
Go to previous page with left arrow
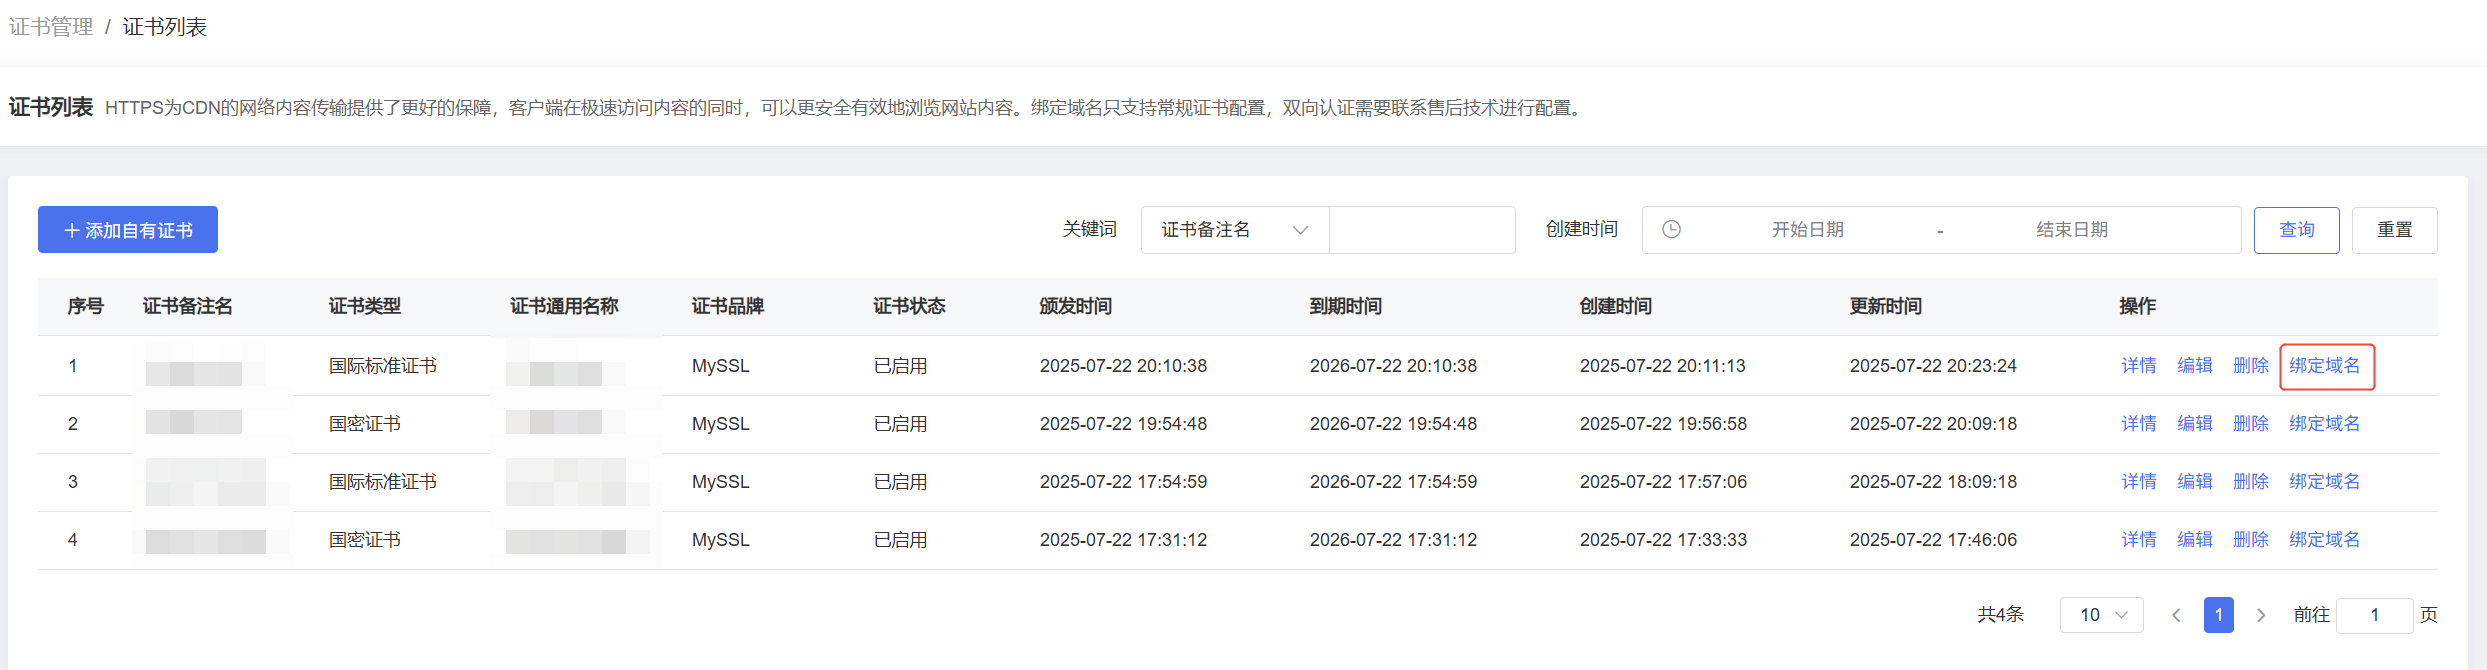(x=2176, y=615)
